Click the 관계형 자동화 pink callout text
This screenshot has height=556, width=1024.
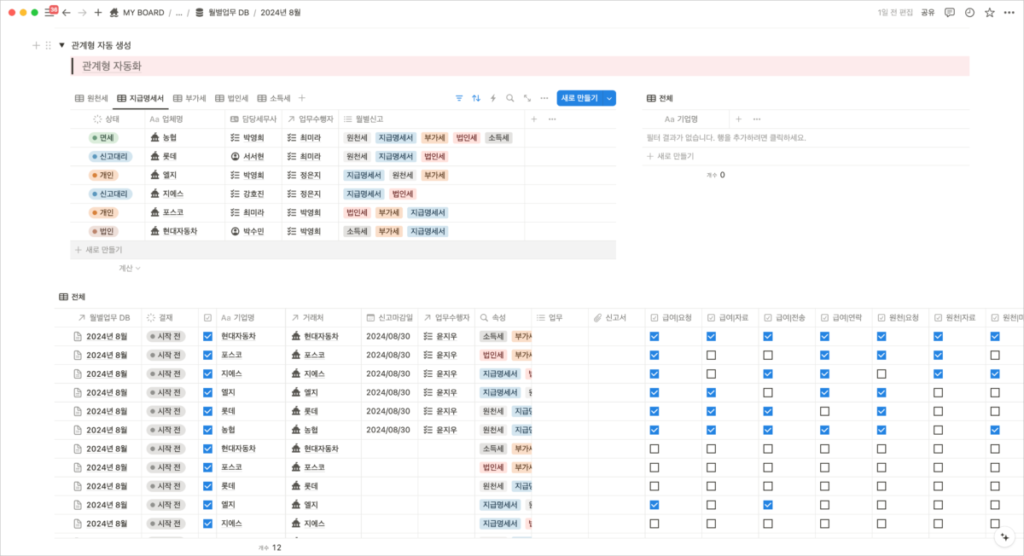coord(112,66)
